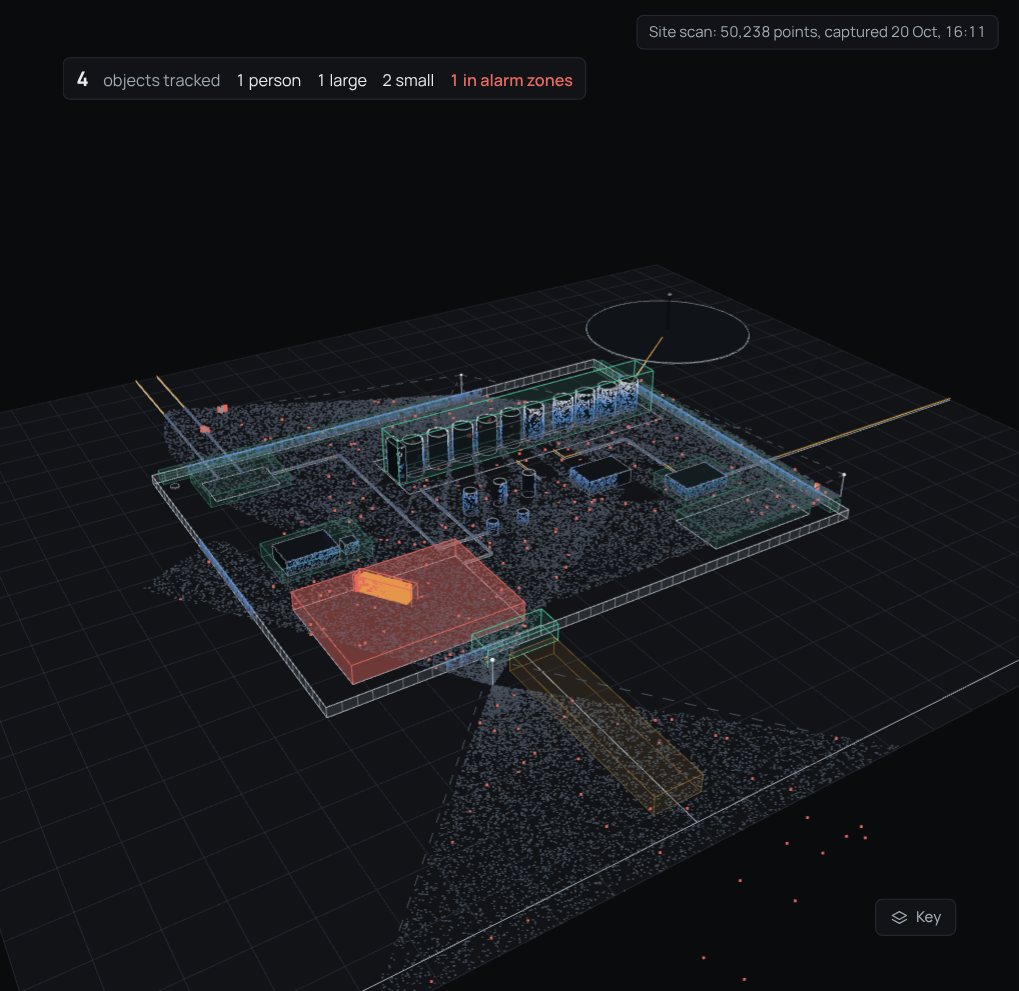Image resolution: width=1019 pixels, height=991 pixels.
Task: Click the '4' objects tracked number
Action: pyautogui.click(x=83, y=79)
